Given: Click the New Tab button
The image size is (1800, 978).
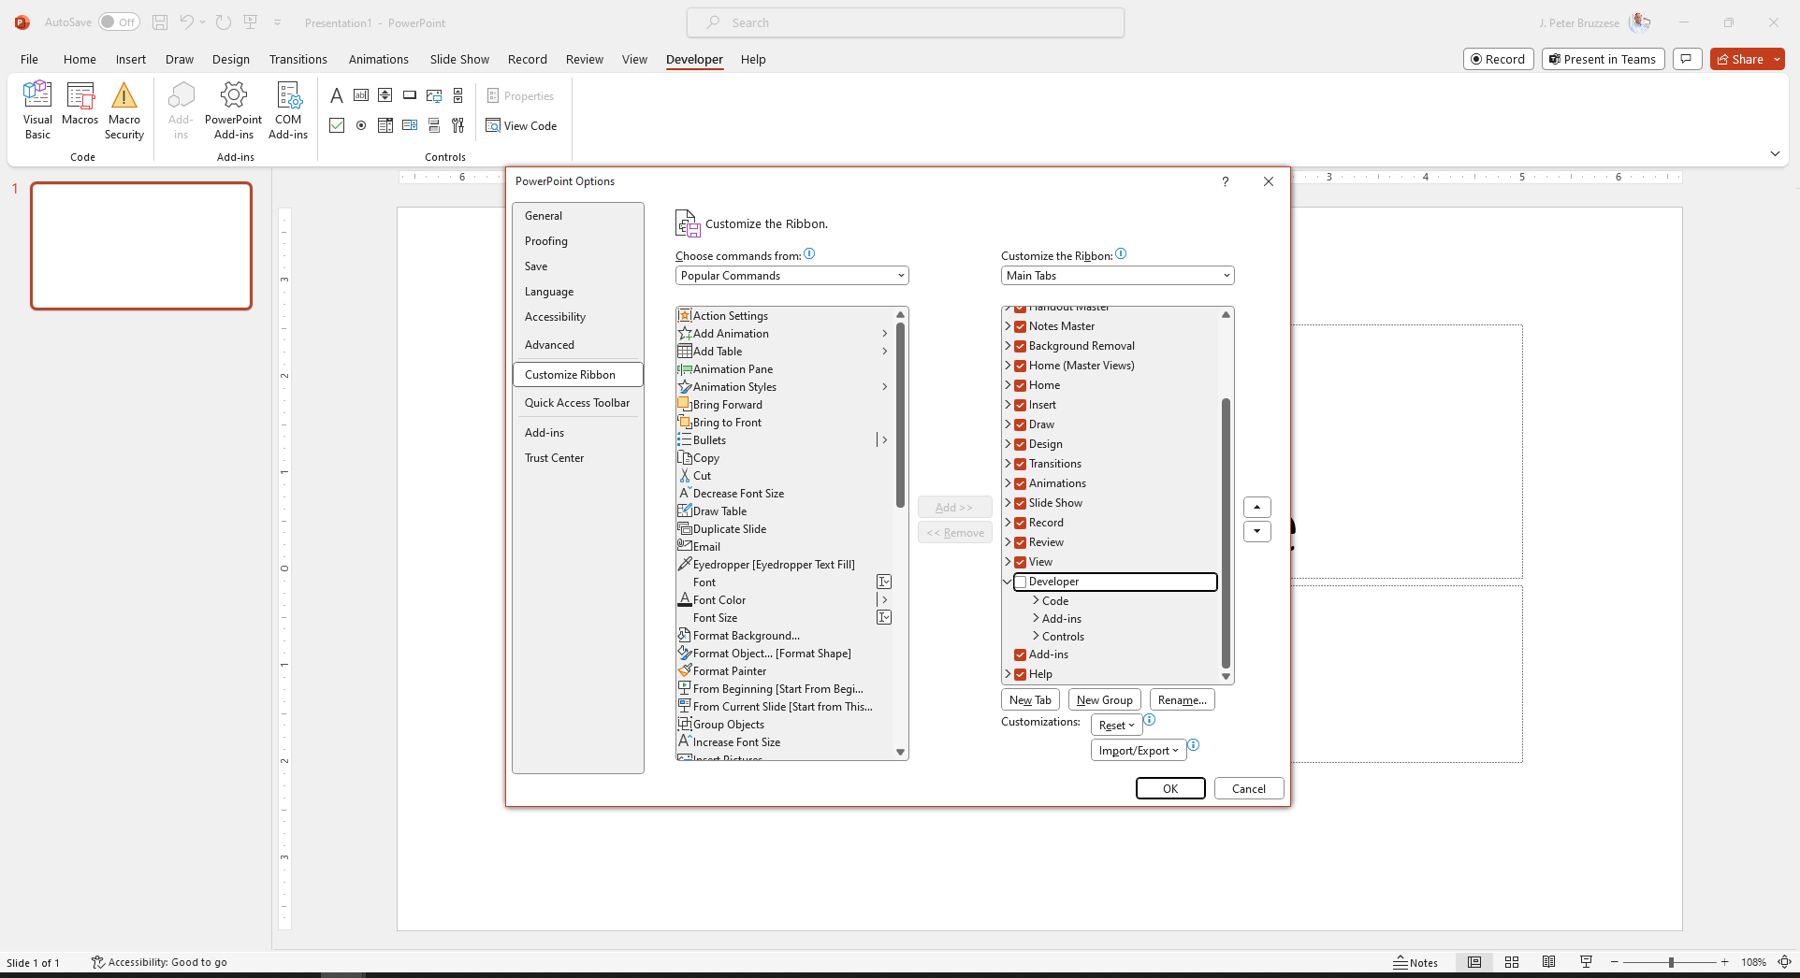Looking at the screenshot, I should tap(1030, 700).
